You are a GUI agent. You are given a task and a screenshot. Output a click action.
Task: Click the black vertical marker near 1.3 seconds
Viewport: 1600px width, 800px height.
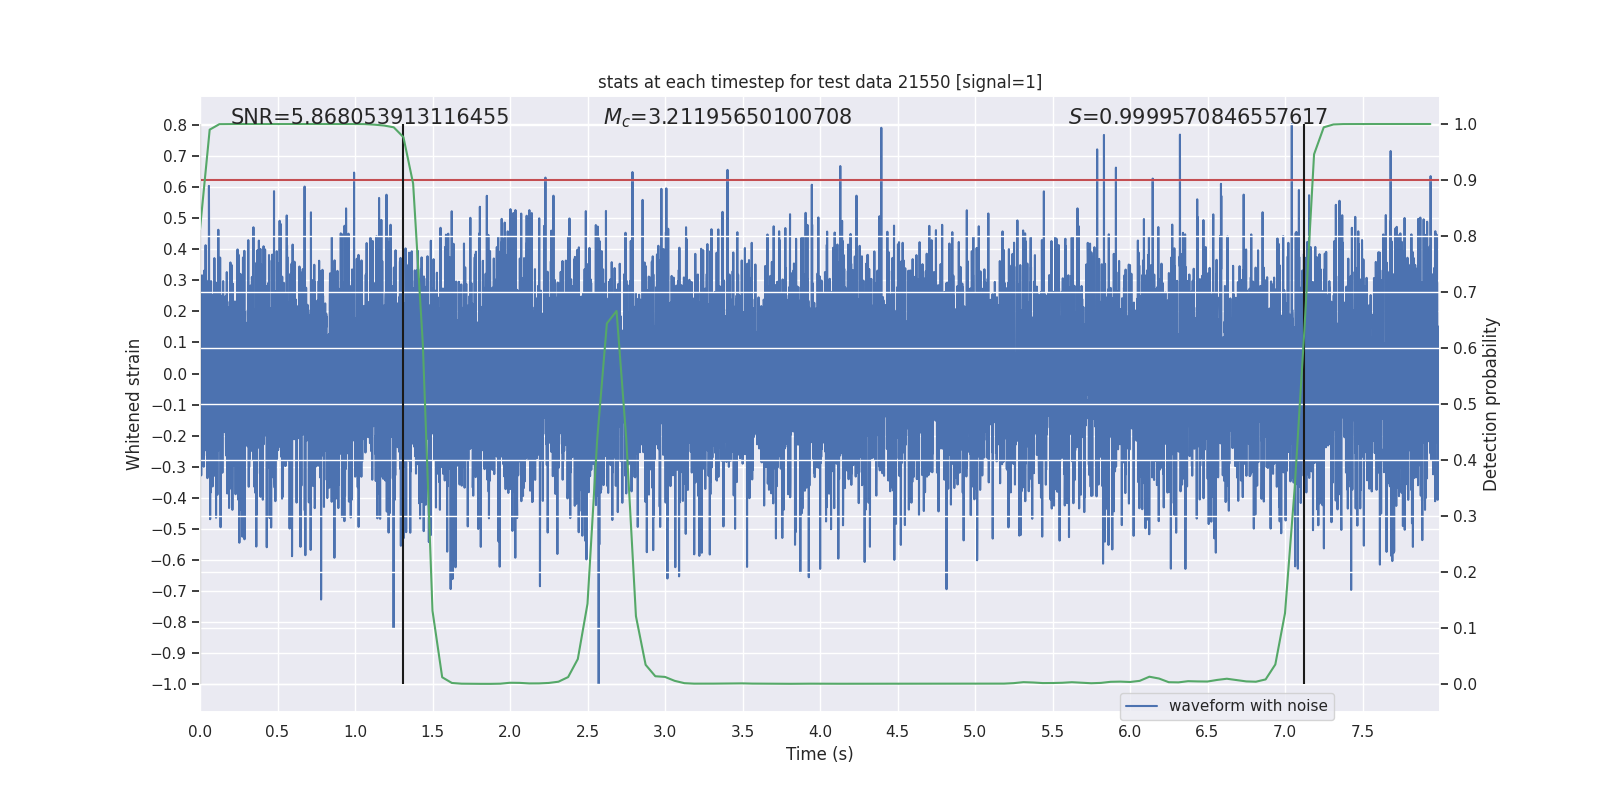[403, 404]
